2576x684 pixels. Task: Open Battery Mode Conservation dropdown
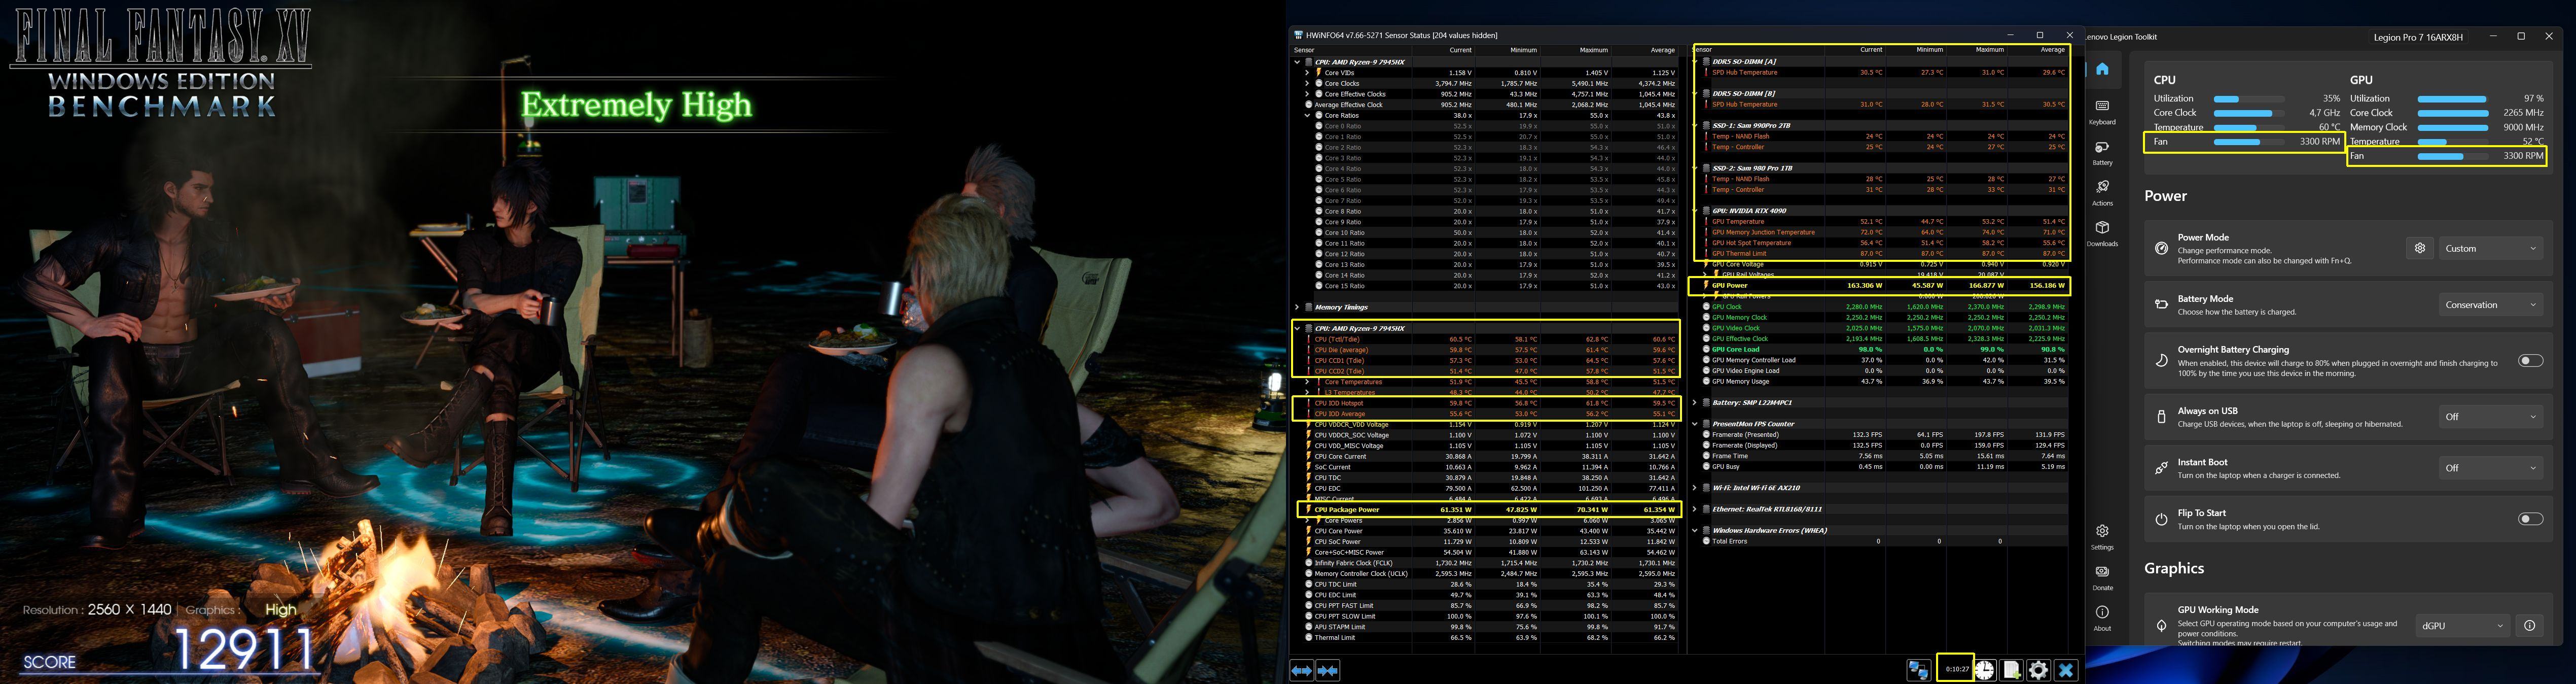2490,305
